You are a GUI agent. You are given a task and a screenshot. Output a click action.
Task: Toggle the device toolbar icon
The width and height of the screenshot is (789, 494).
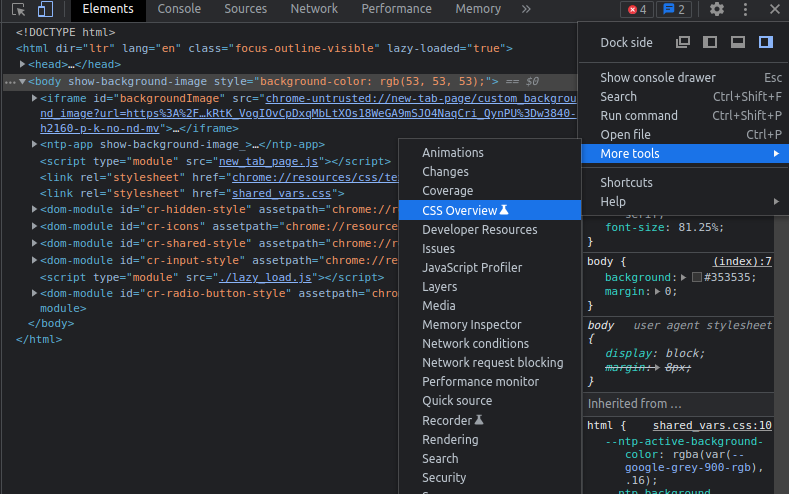tap(45, 9)
